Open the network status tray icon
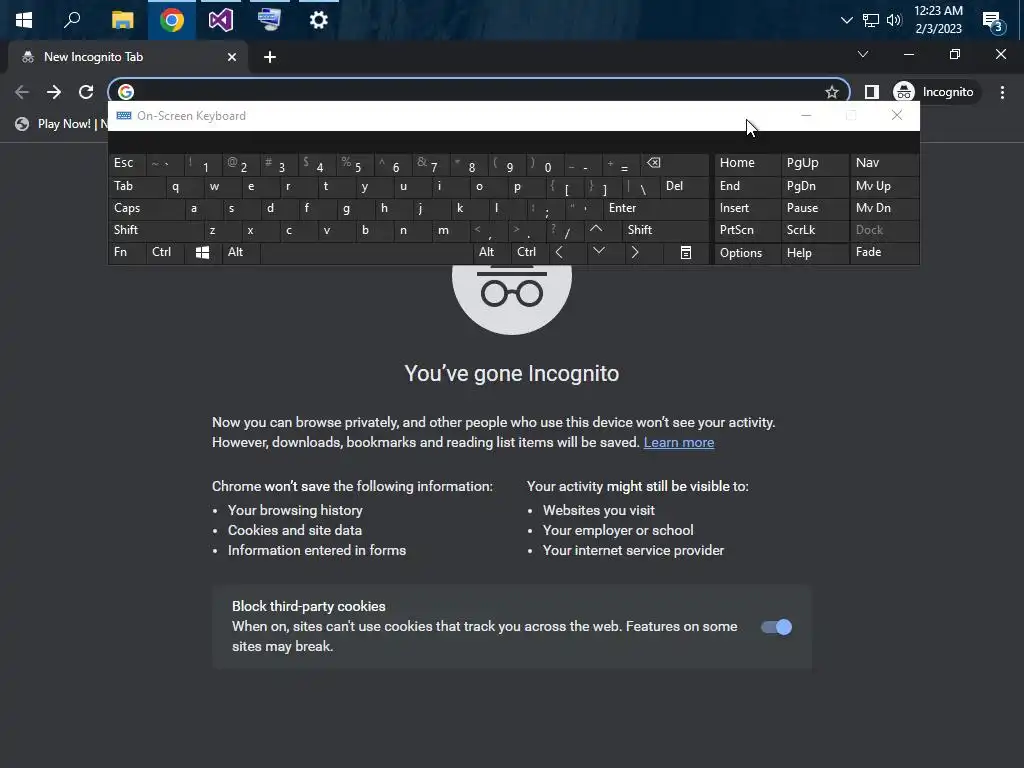Viewport: 1024px width, 768px height. [871, 20]
